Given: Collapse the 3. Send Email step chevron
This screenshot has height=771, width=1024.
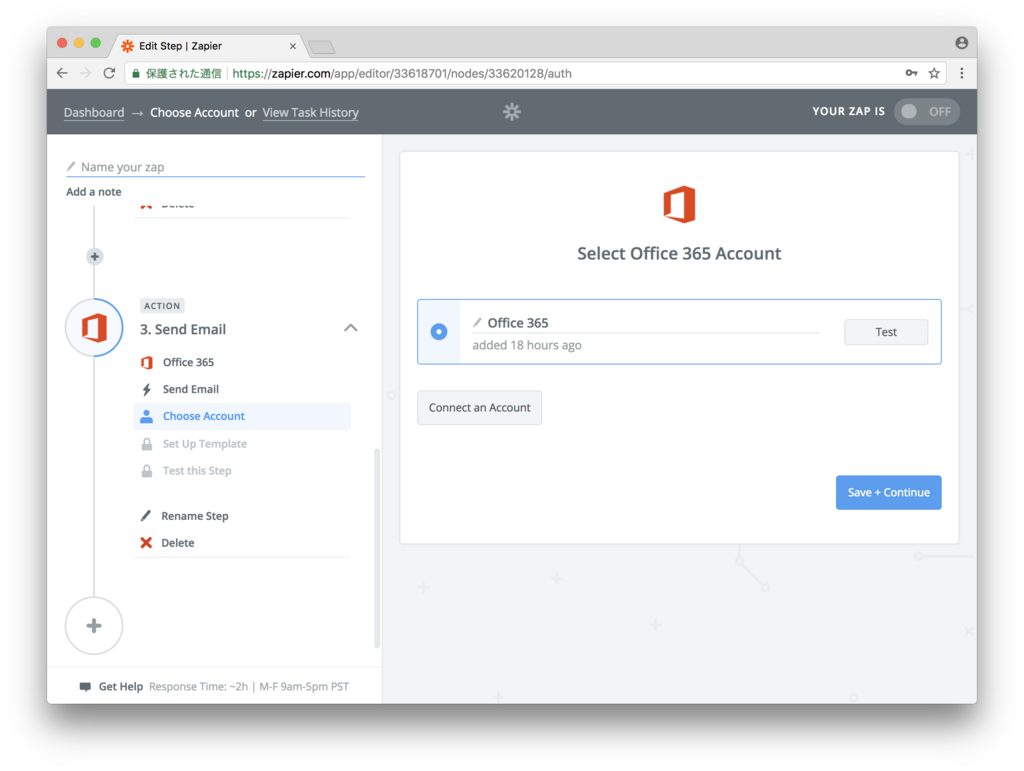Looking at the screenshot, I should [x=351, y=328].
